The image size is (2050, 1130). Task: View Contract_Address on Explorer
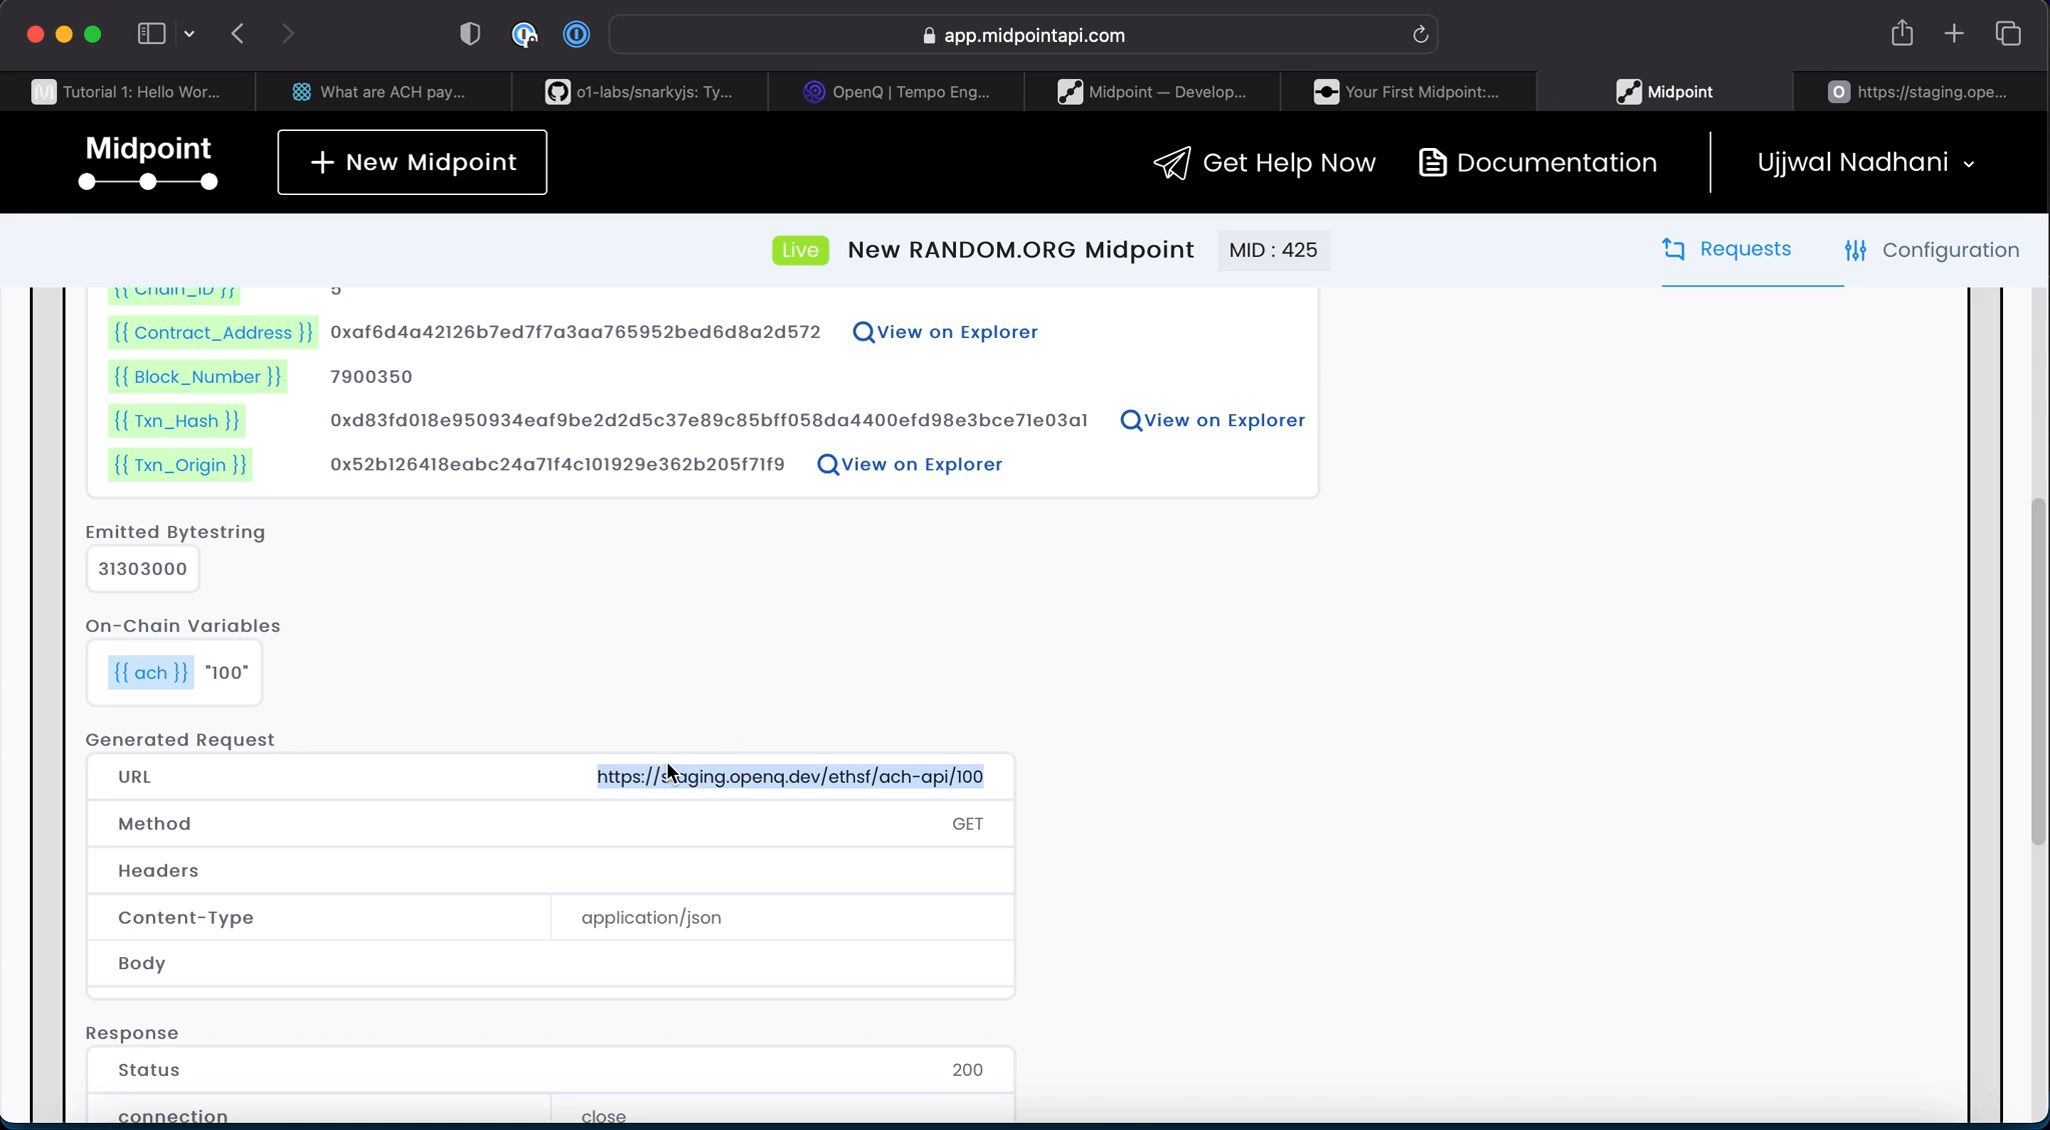click(945, 332)
